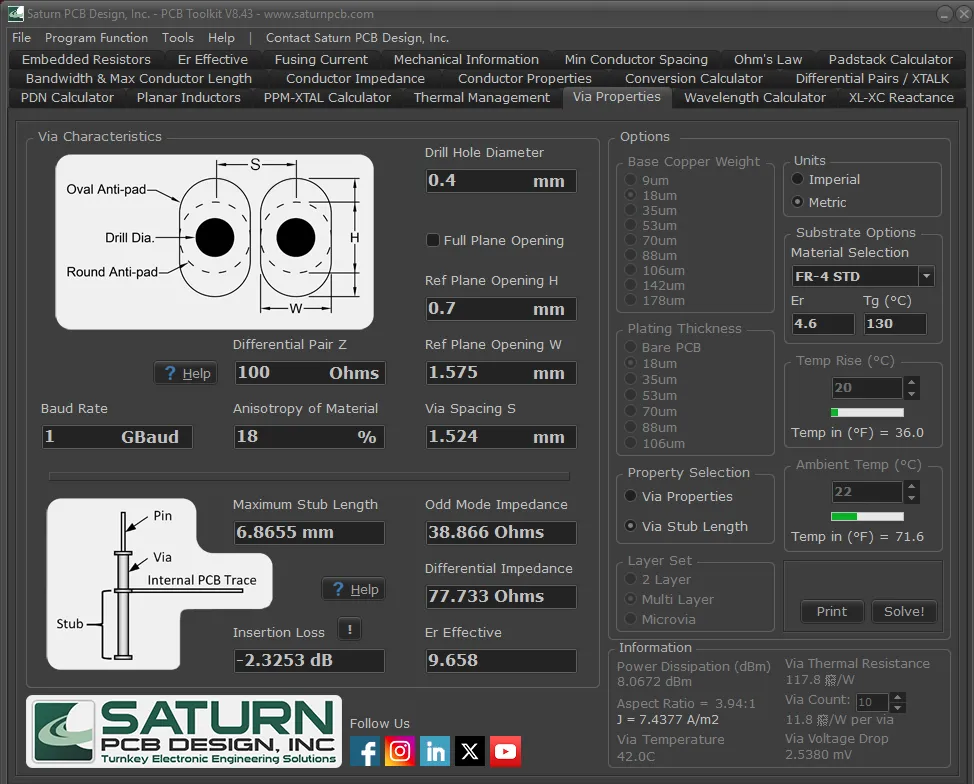The height and width of the screenshot is (784, 974).
Task: Open Saturn's LinkedIn page icon
Action: [435, 751]
